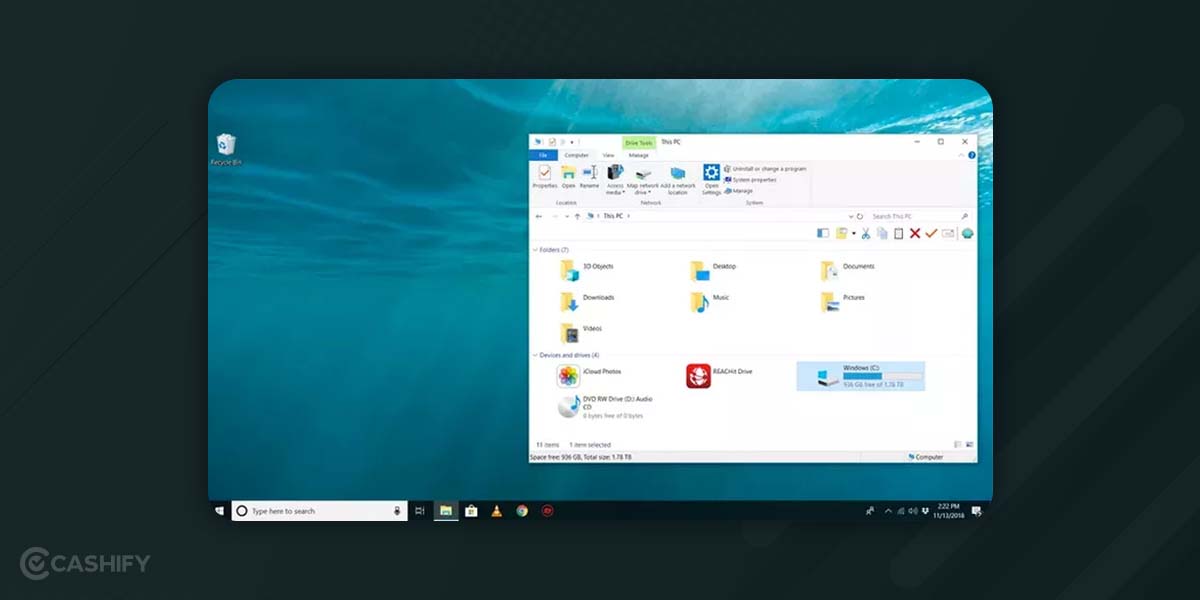This screenshot has width=1200, height=600.
Task: Collapse the Folders (7) section
Action: [537, 249]
